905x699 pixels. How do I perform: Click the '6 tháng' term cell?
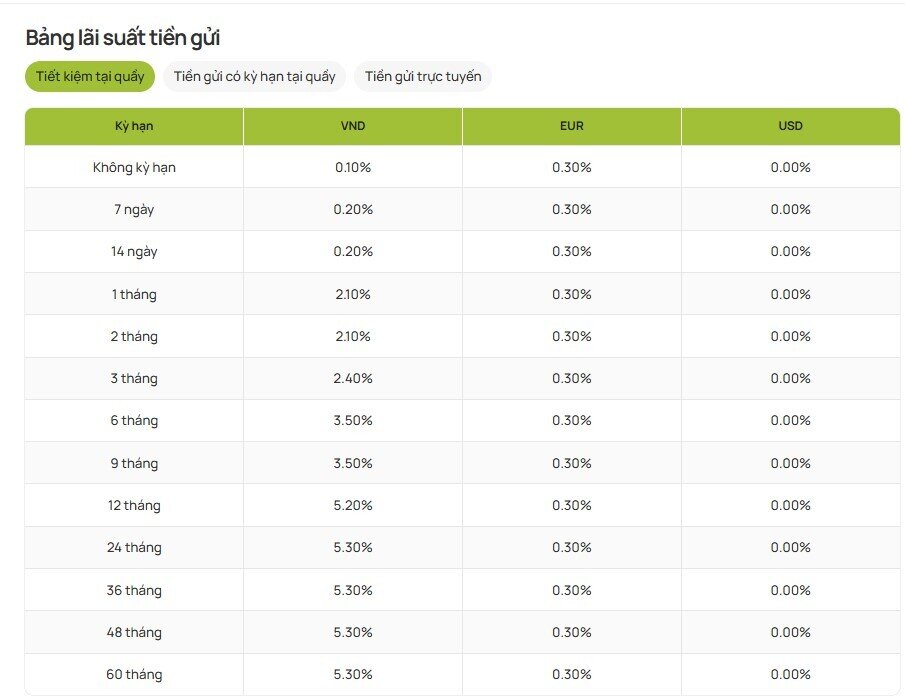point(134,421)
